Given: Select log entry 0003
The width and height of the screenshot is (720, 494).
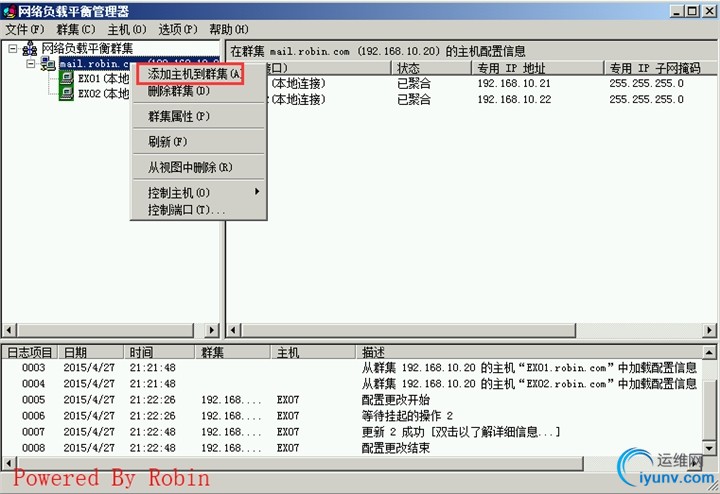Looking at the screenshot, I should click(x=352, y=368).
